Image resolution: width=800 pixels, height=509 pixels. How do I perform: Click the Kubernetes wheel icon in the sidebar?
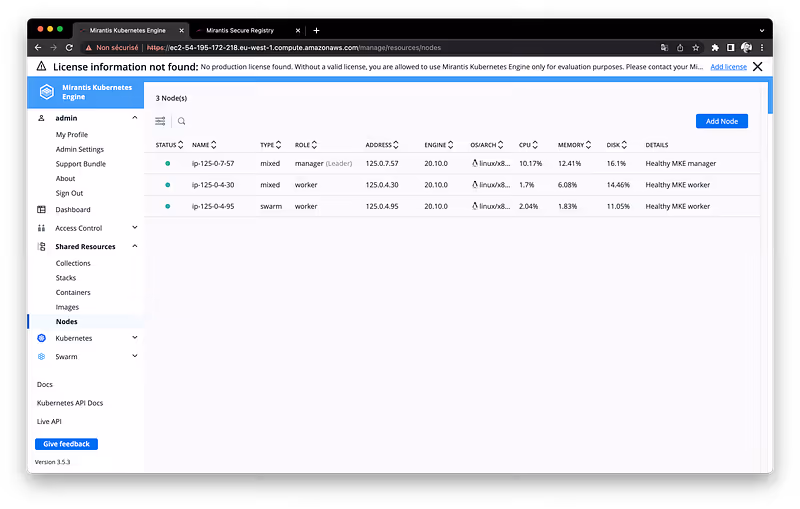[x=42, y=339]
